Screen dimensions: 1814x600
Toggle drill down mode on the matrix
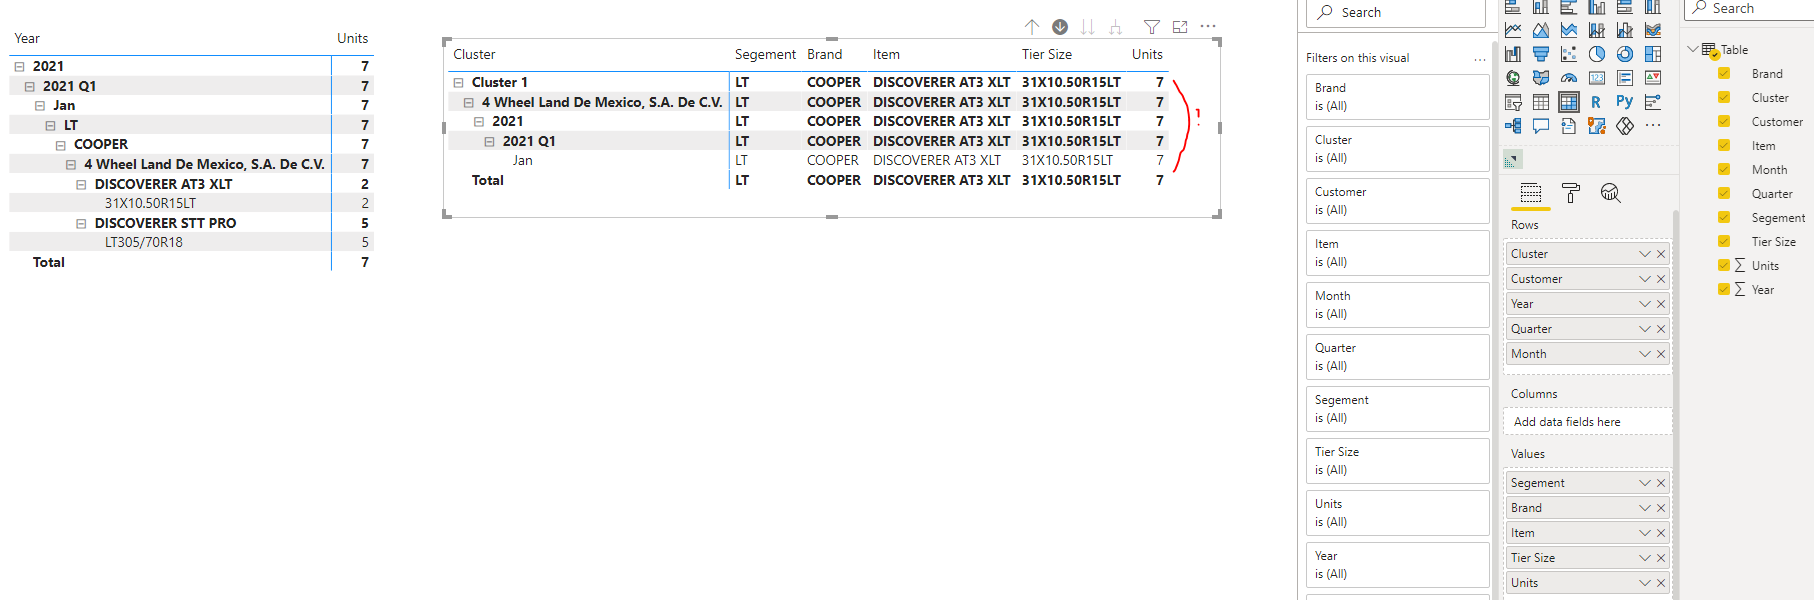point(1060,27)
